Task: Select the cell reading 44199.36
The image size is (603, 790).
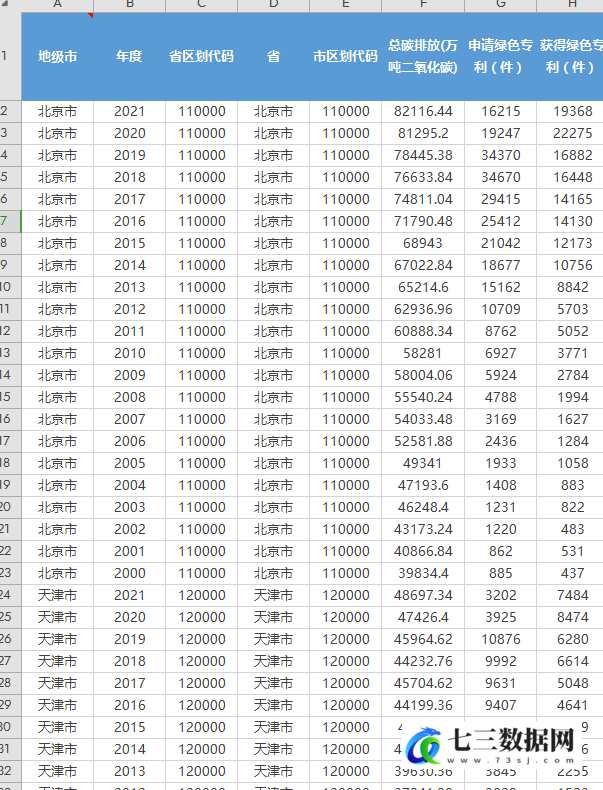Action: pos(423,705)
